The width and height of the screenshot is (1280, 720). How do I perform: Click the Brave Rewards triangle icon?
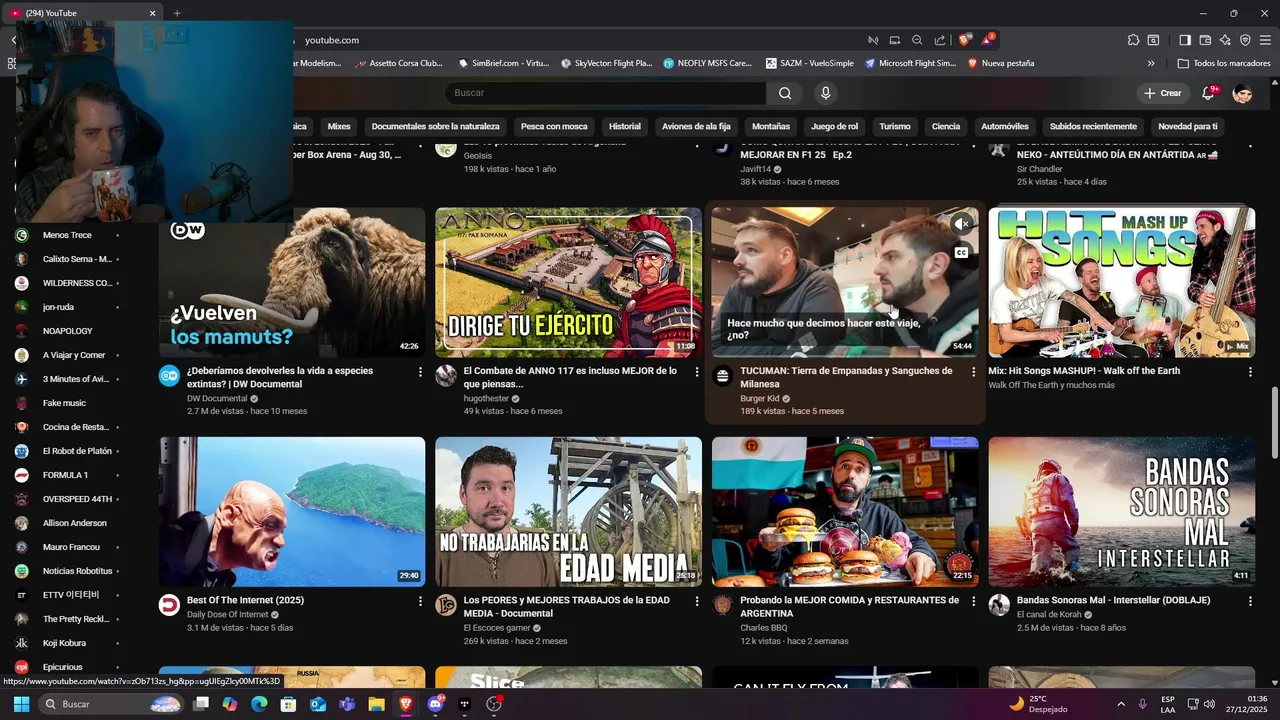[988, 40]
